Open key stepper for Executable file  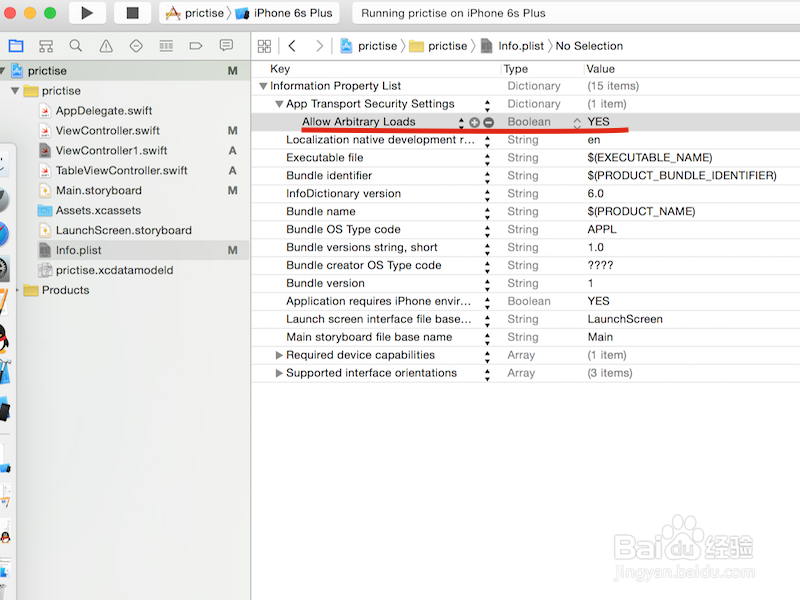487,158
